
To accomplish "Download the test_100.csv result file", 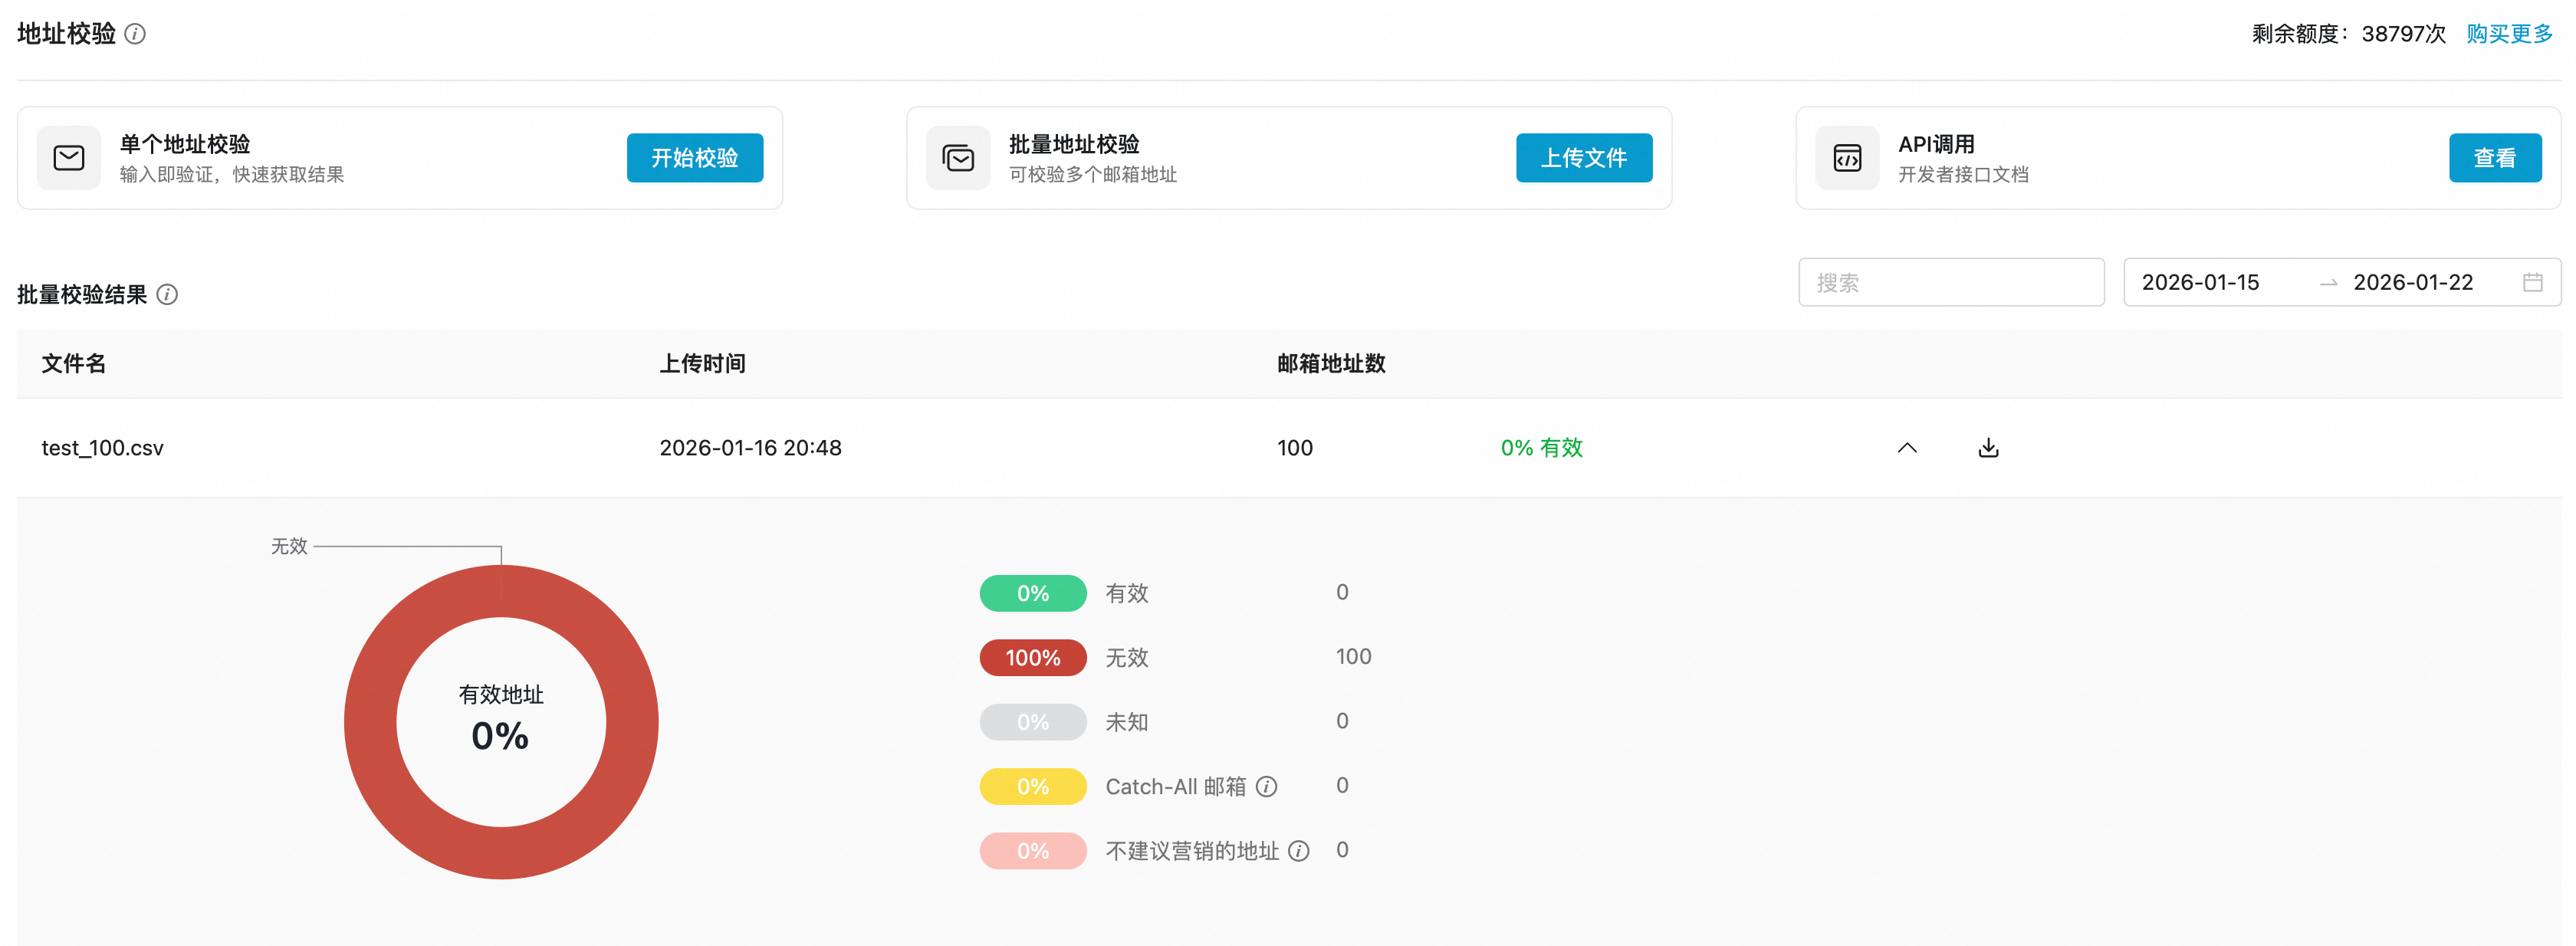I will click(1988, 448).
